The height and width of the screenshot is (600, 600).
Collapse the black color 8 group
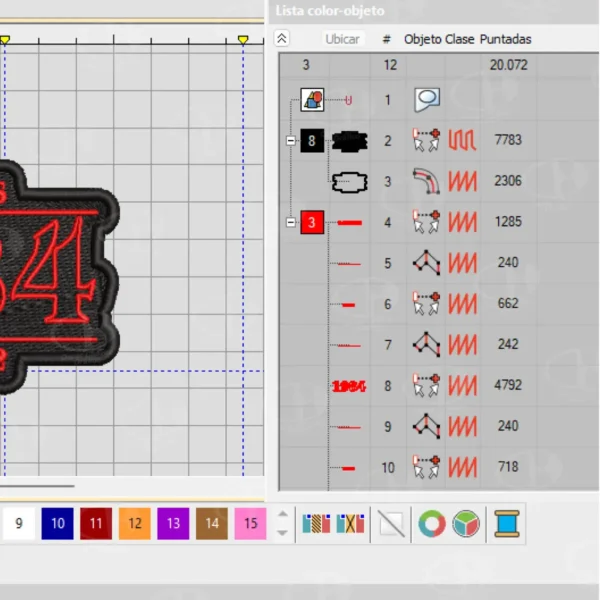coord(290,141)
